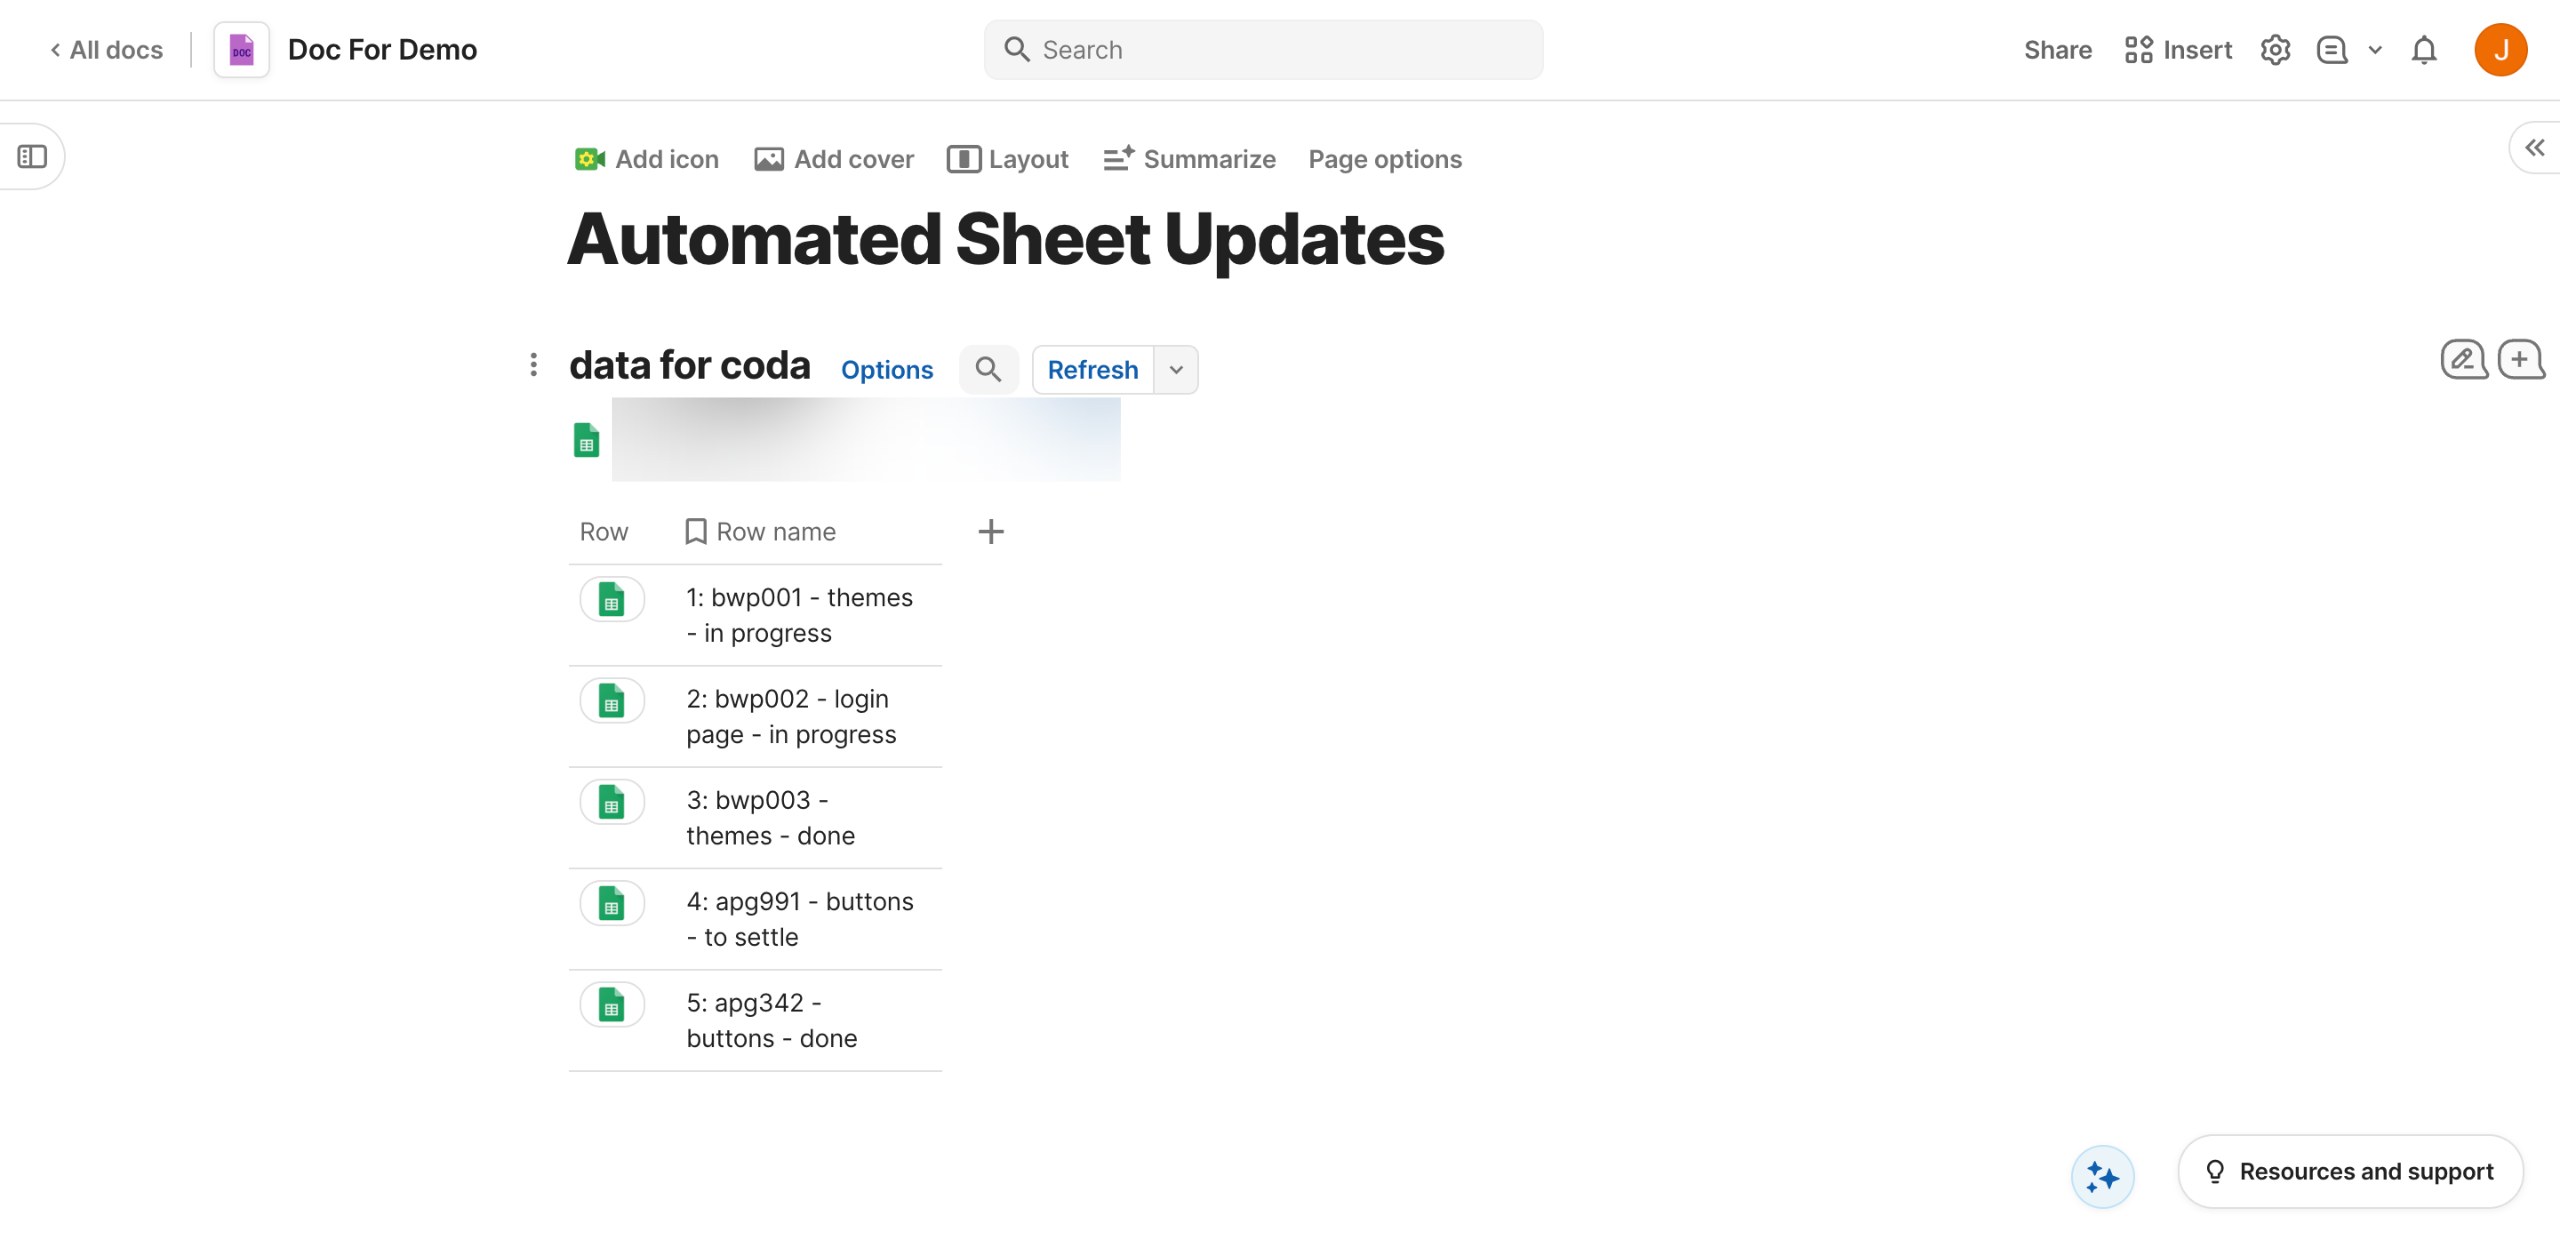Image resolution: width=2560 pixels, height=1248 pixels.
Task: Click the add comment bubble icon
Action: tap(2520, 360)
